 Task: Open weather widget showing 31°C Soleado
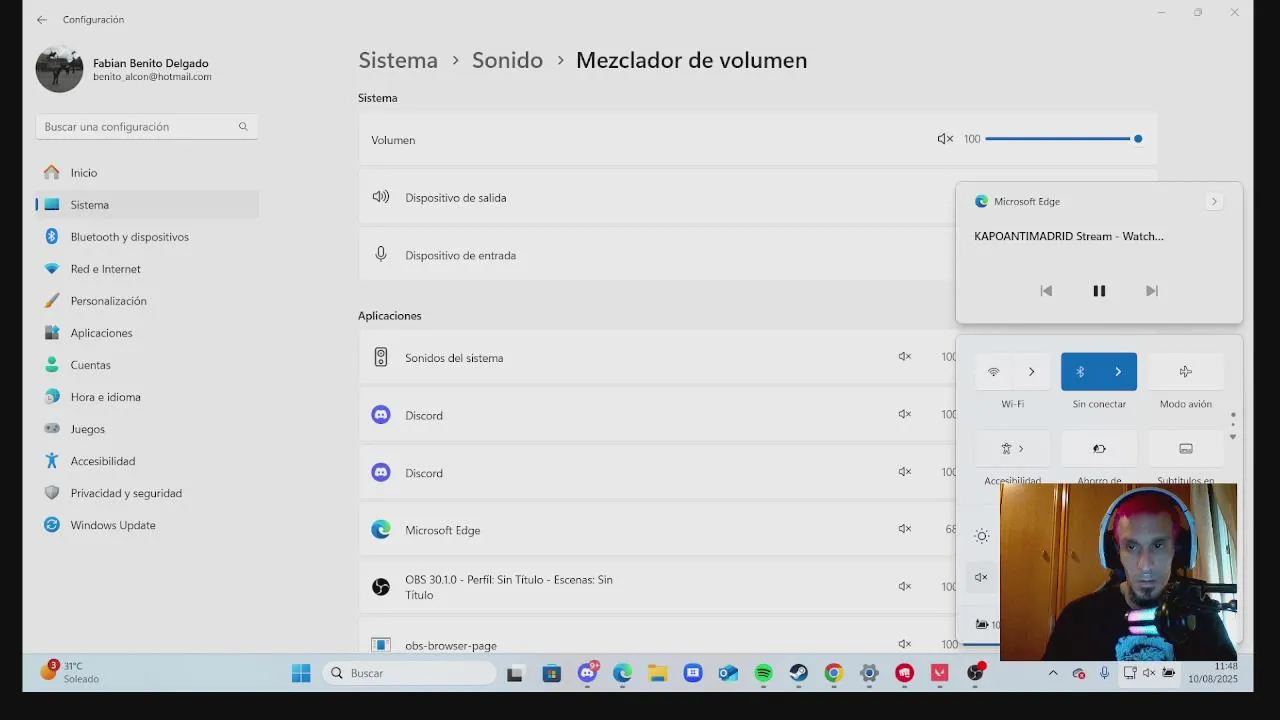click(70, 672)
